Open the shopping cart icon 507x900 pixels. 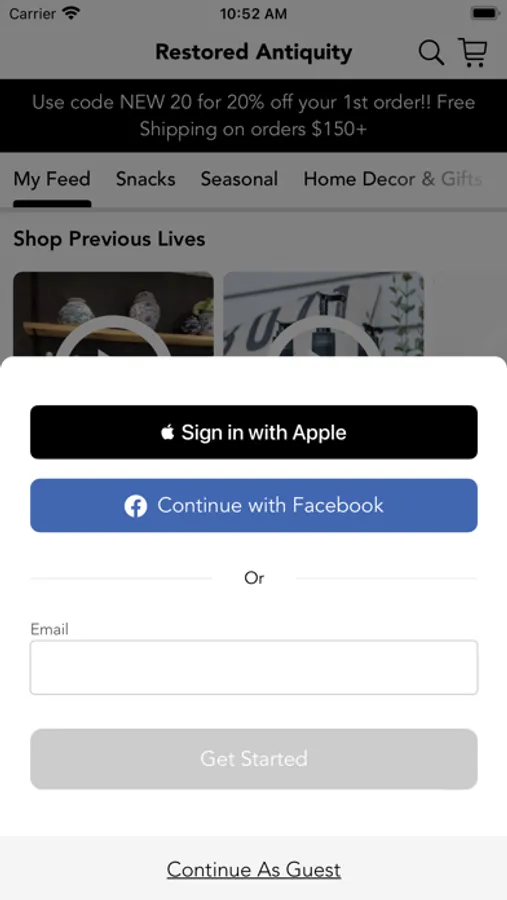(473, 52)
